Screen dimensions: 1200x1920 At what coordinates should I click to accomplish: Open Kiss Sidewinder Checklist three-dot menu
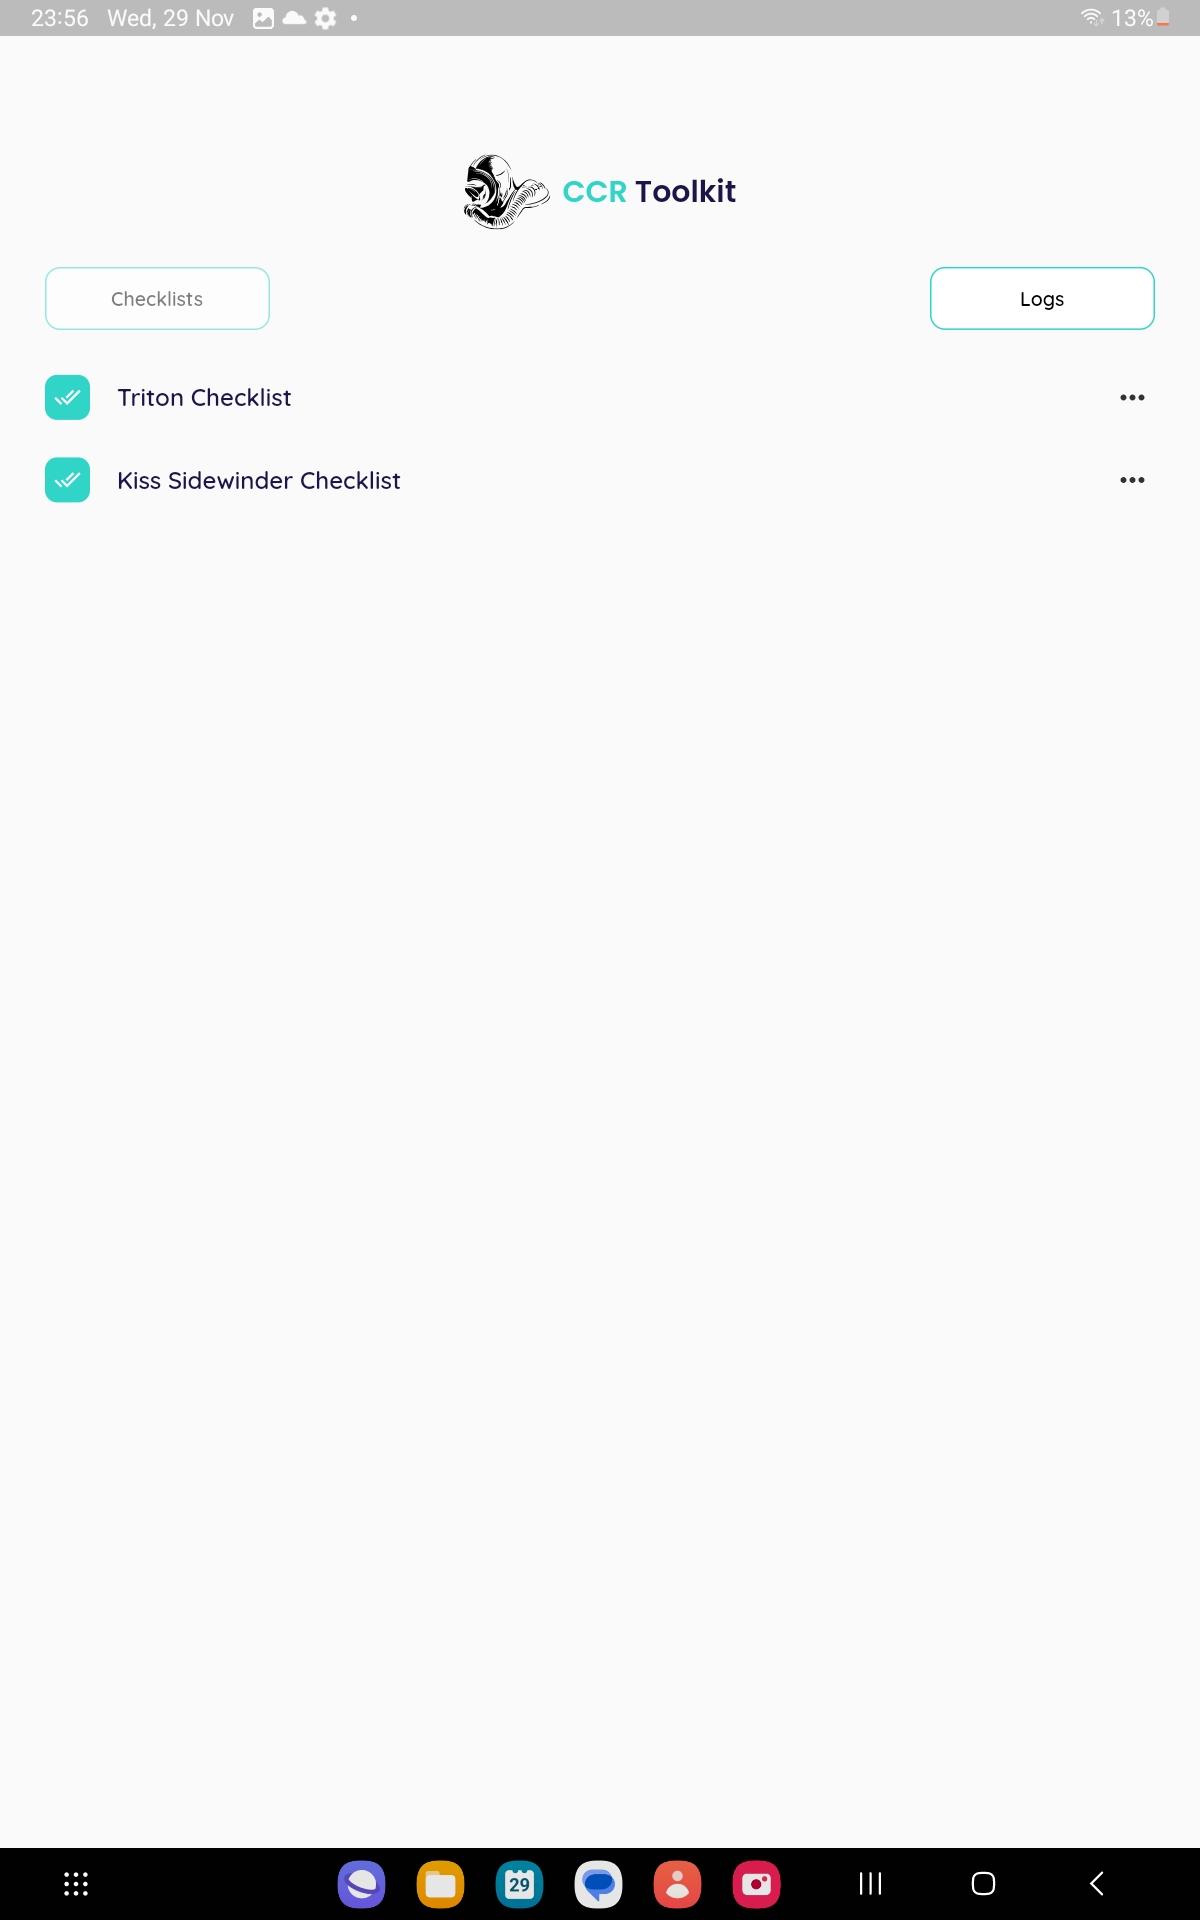click(1132, 480)
